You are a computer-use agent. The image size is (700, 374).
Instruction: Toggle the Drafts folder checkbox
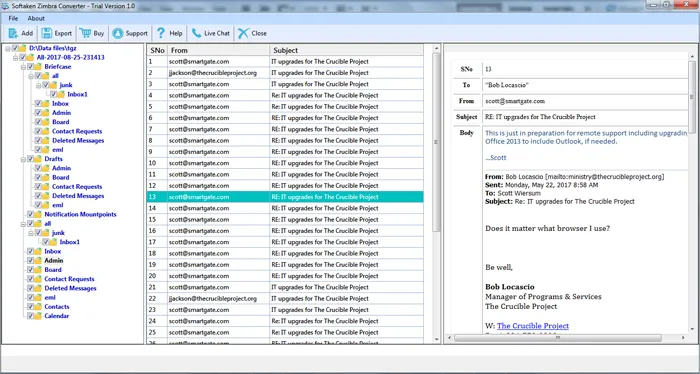pyautogui.click(x=31, y=159)
